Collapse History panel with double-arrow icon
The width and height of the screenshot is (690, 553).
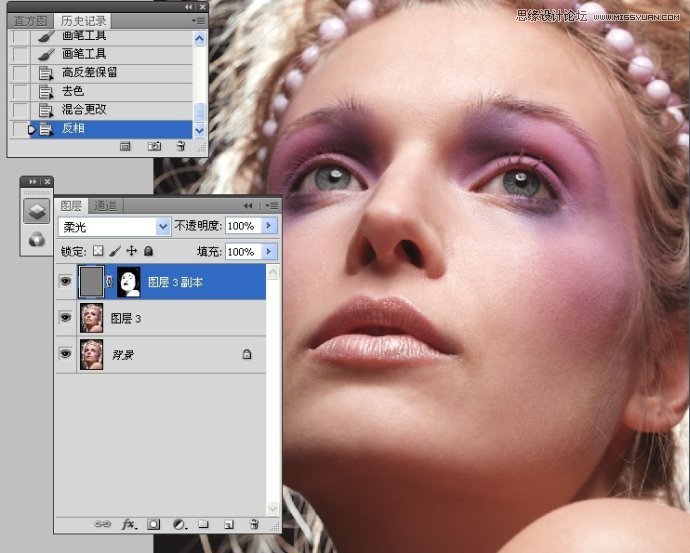click(188, 7)
